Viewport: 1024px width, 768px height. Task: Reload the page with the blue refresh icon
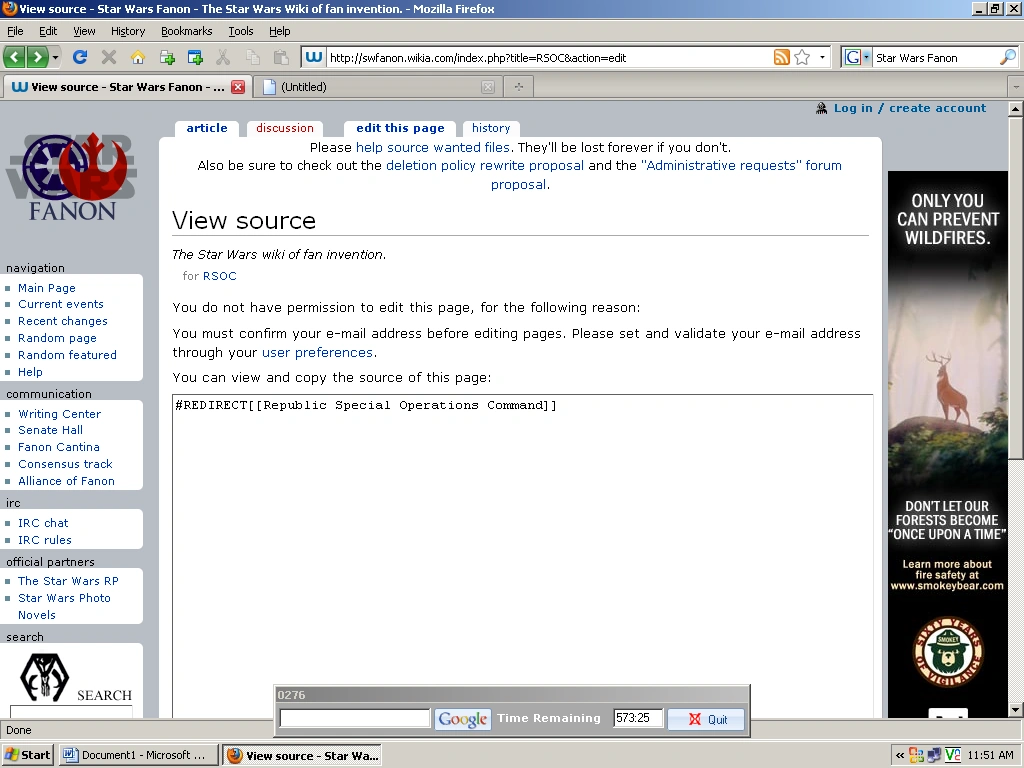tap(80, 57)
